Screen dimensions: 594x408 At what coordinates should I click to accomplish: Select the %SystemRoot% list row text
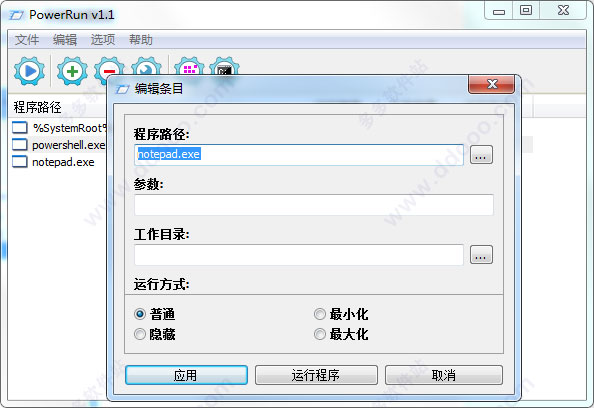click(70, 128)
